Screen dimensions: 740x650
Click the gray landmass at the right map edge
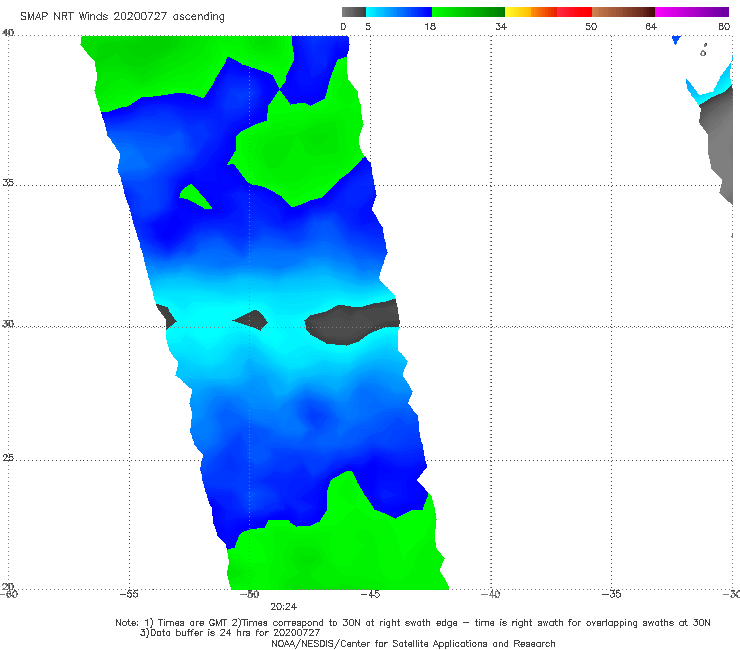[716, 142]
